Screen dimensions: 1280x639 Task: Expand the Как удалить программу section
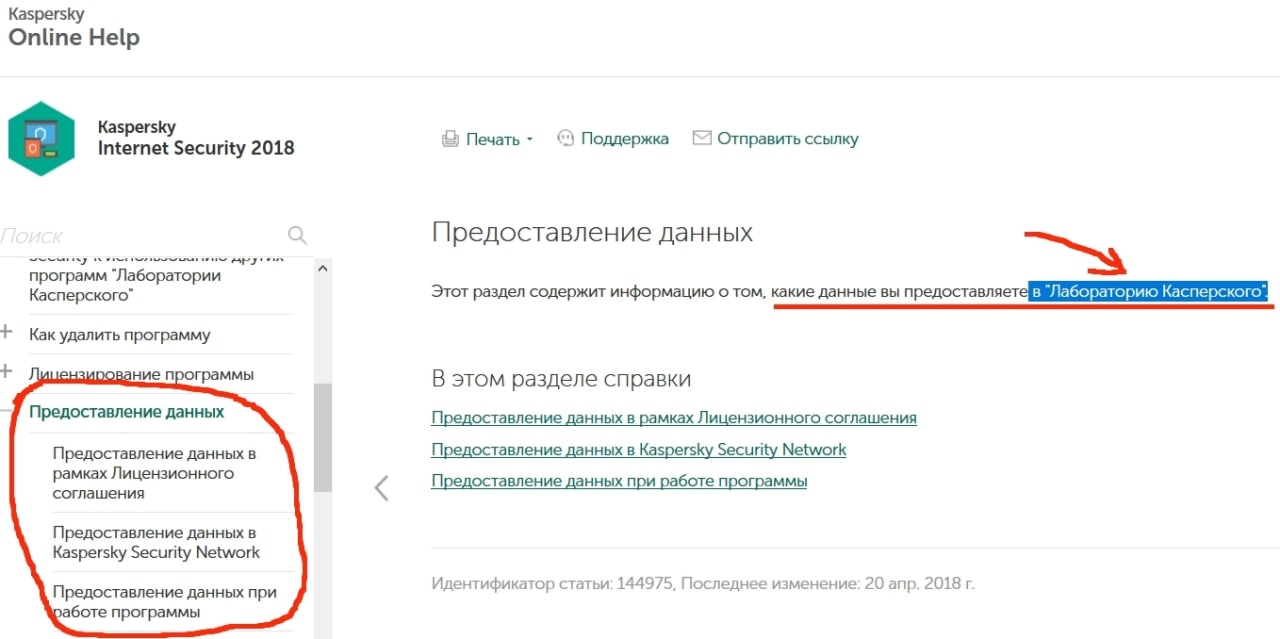(7, 333)
